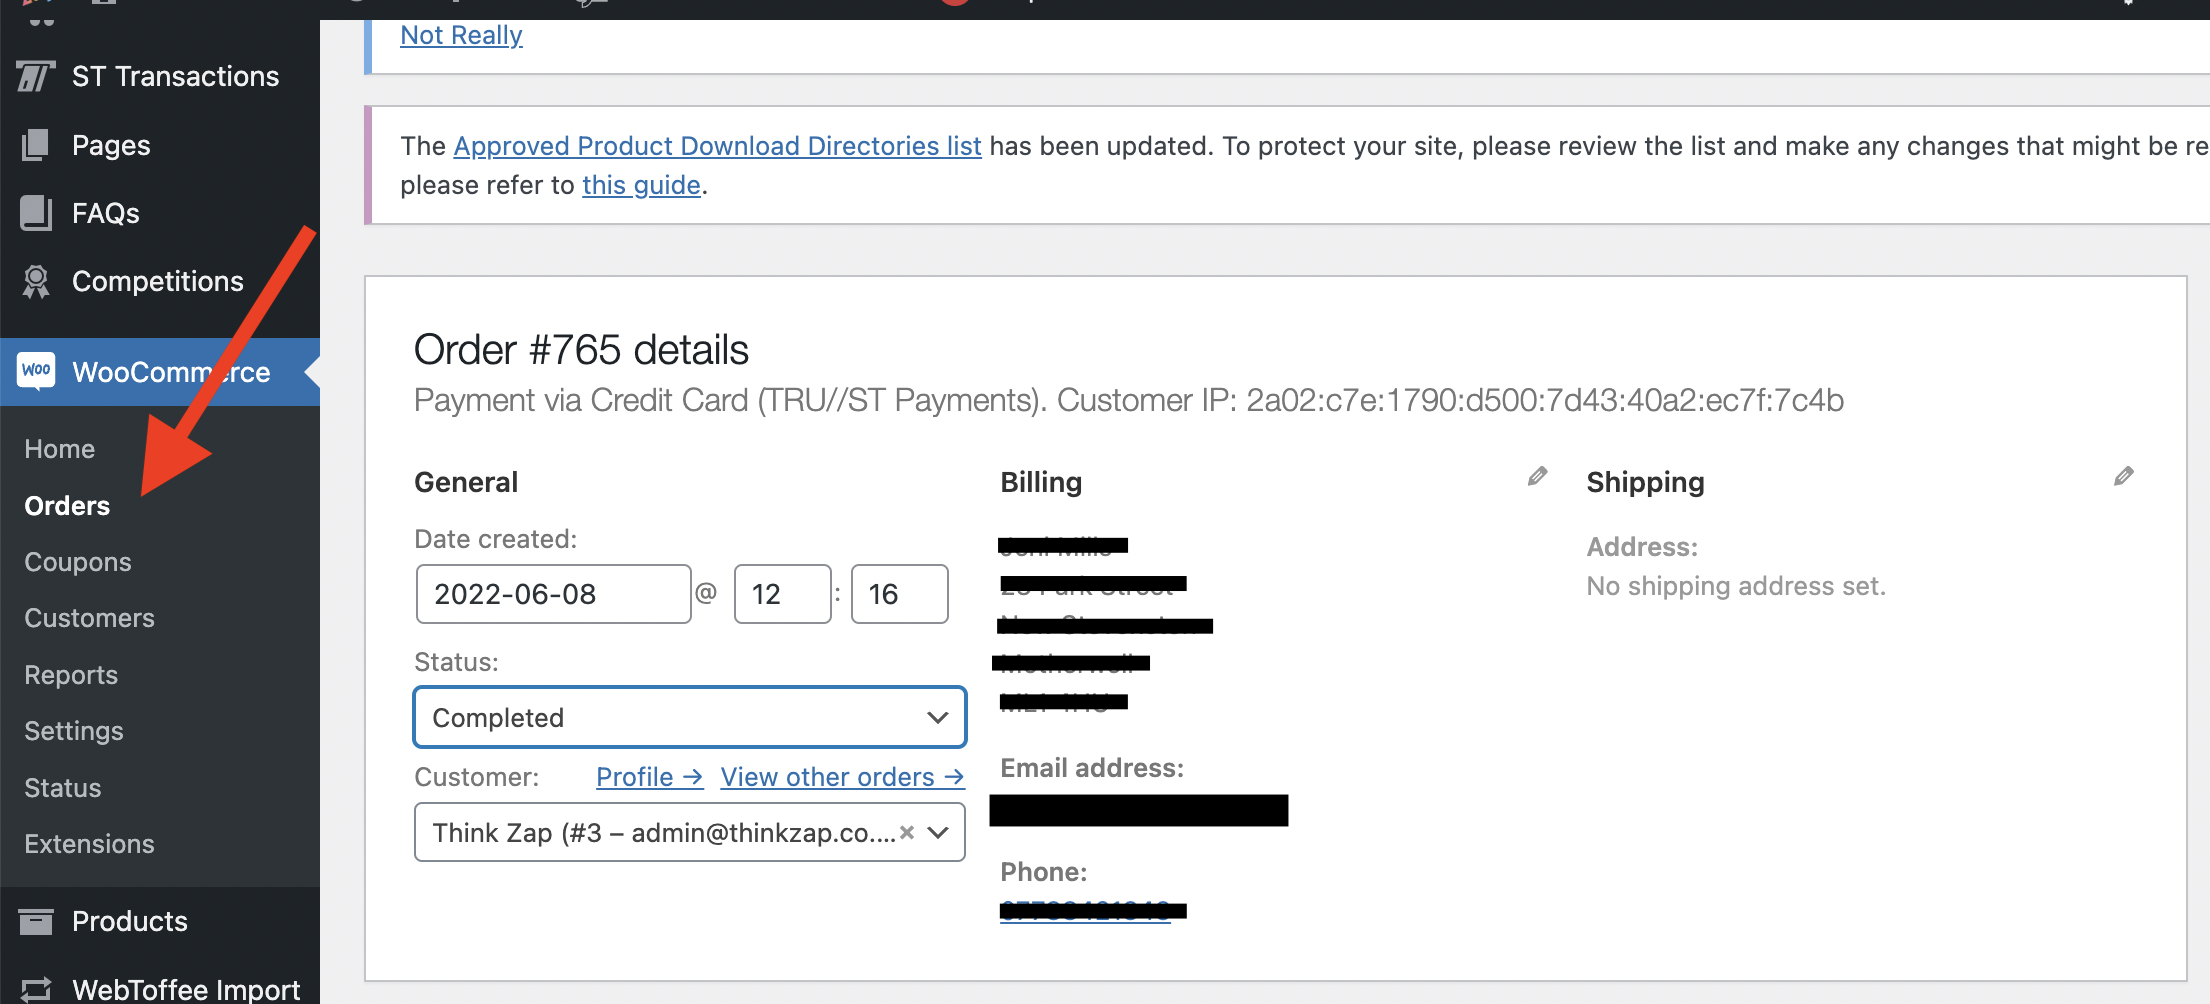Open Orders in WooCommerce submenu
Viewport: 2210px width, 1004px height.
(67, 506)
